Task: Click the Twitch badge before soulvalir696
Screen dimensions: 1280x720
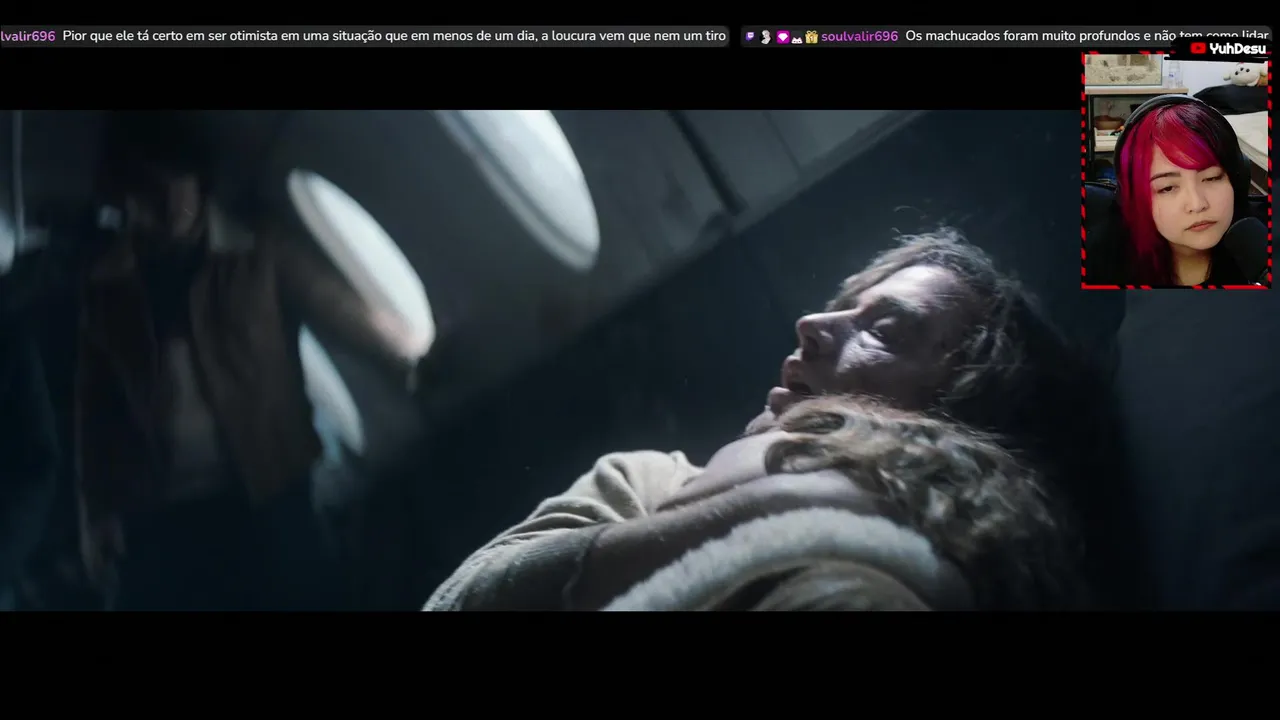Action: tap(750, 36)
